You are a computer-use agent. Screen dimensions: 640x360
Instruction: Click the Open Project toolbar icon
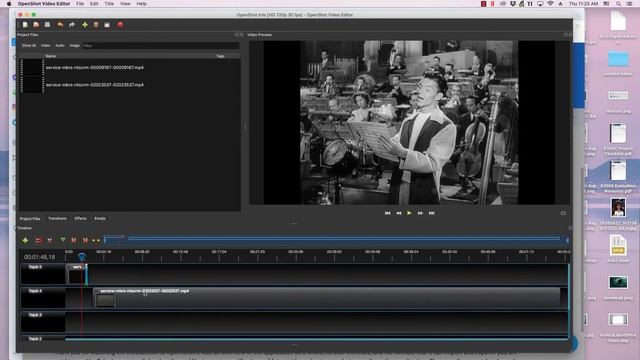click(36, 25)
